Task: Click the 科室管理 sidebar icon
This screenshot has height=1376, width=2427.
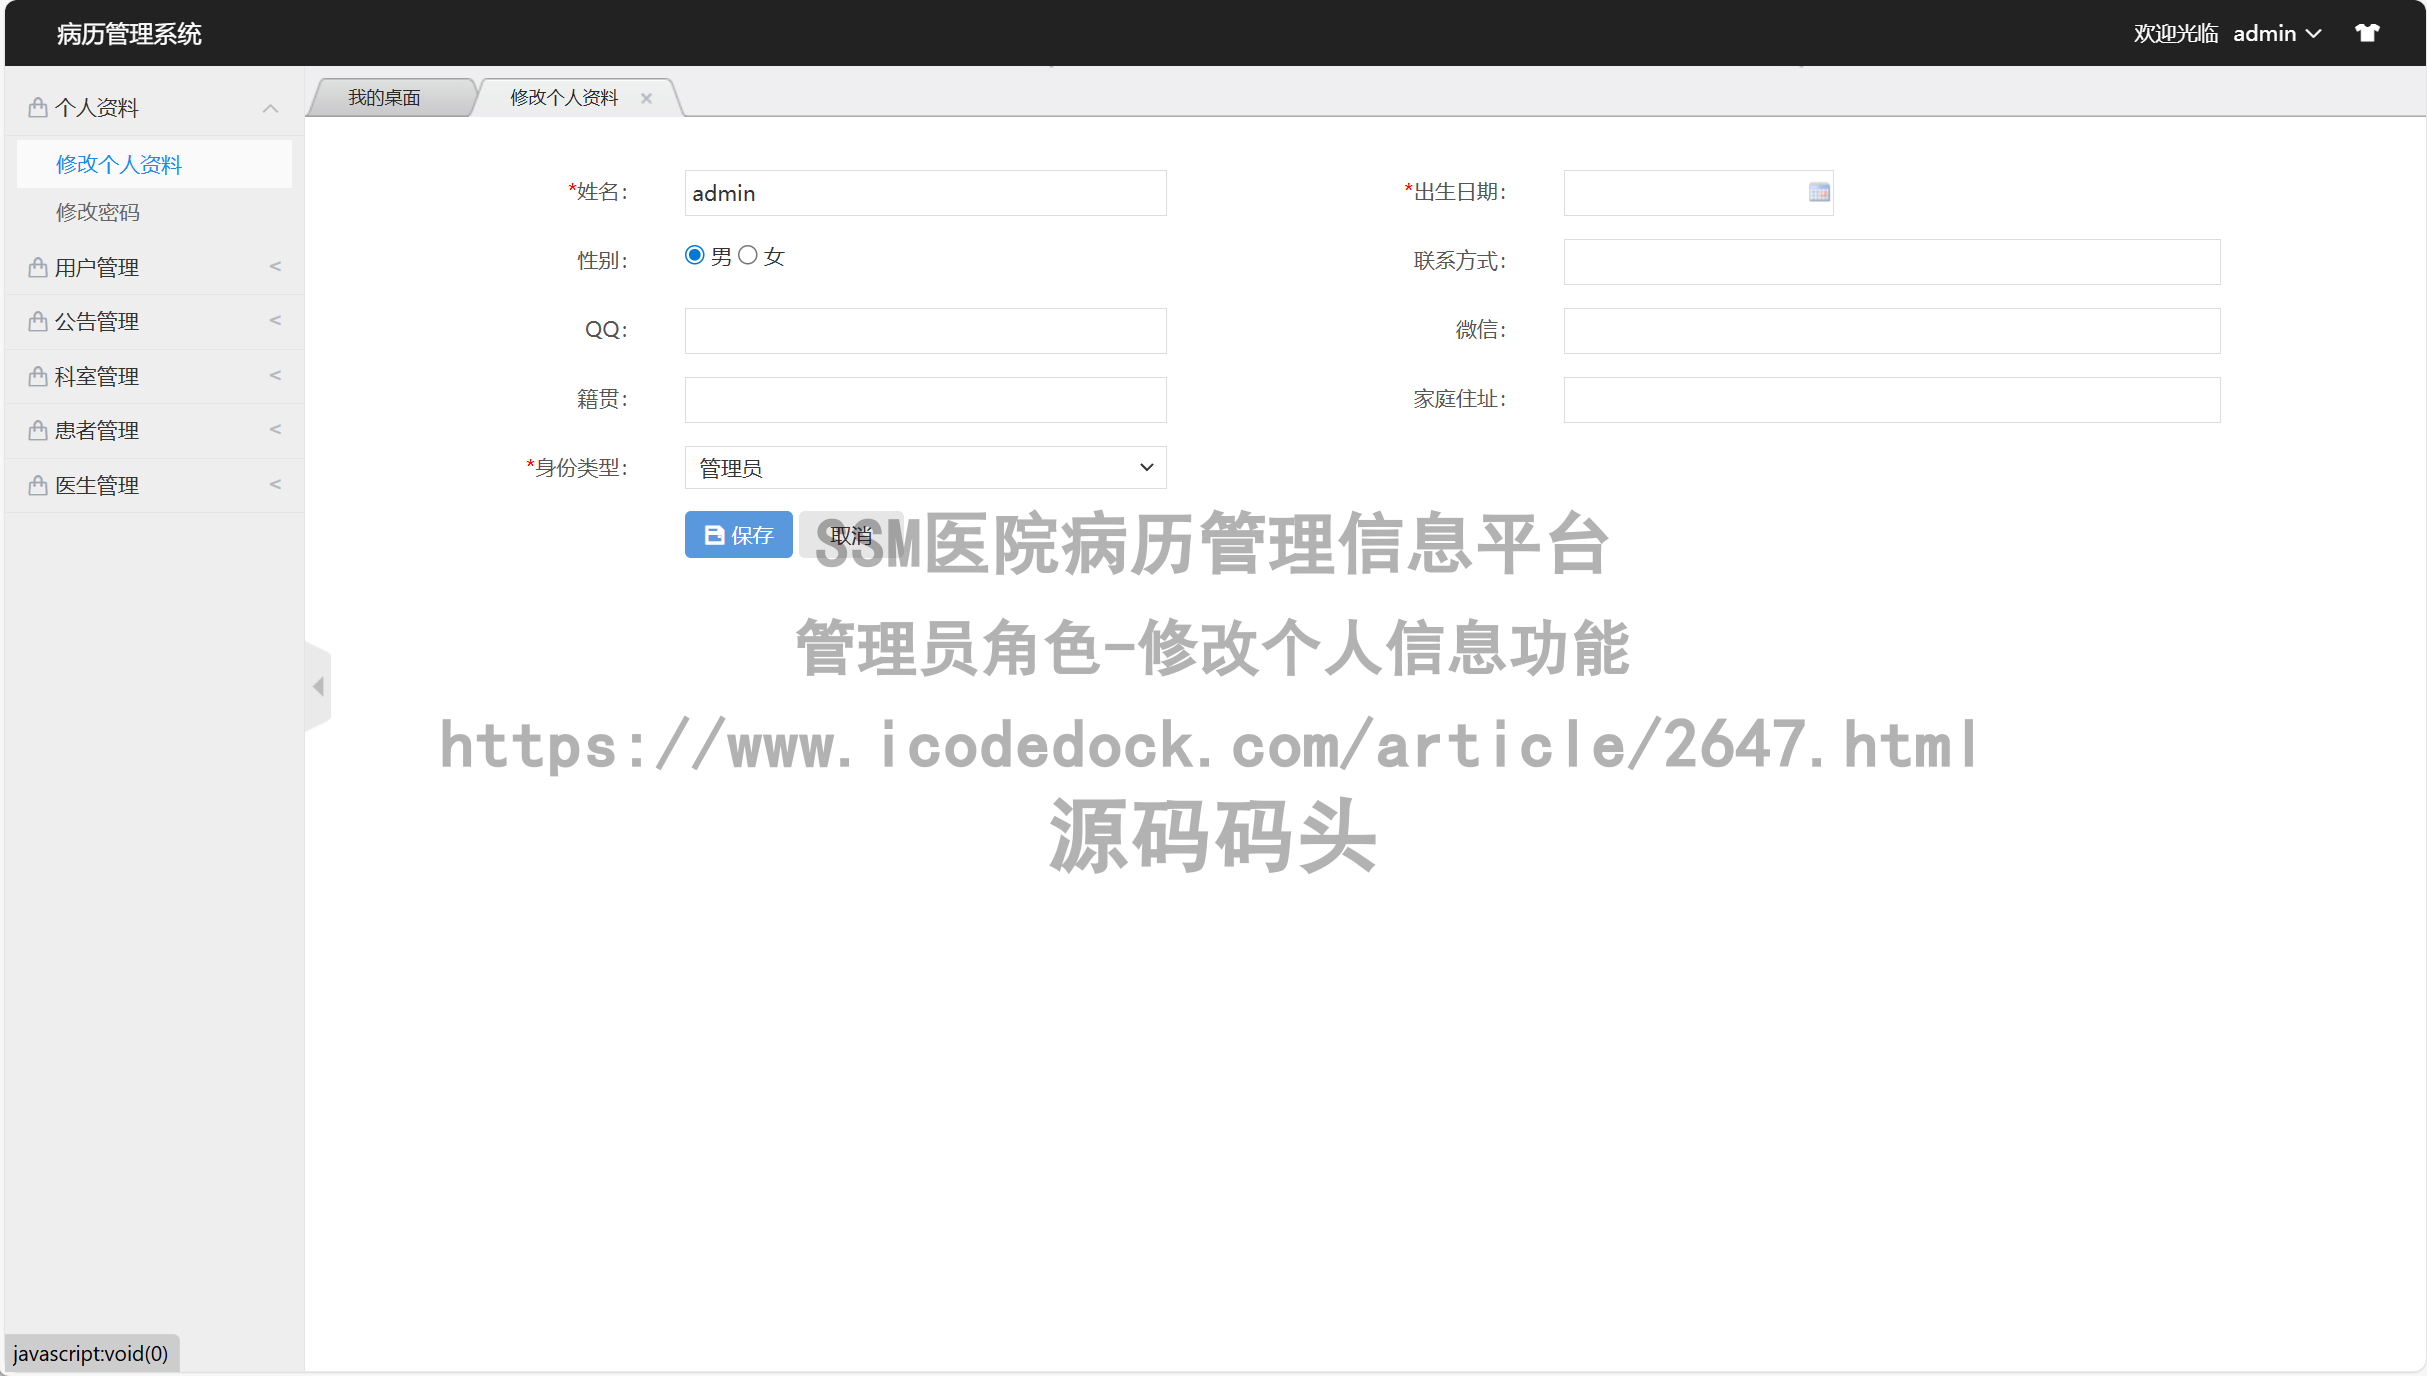Action: (x=36, y=376)
